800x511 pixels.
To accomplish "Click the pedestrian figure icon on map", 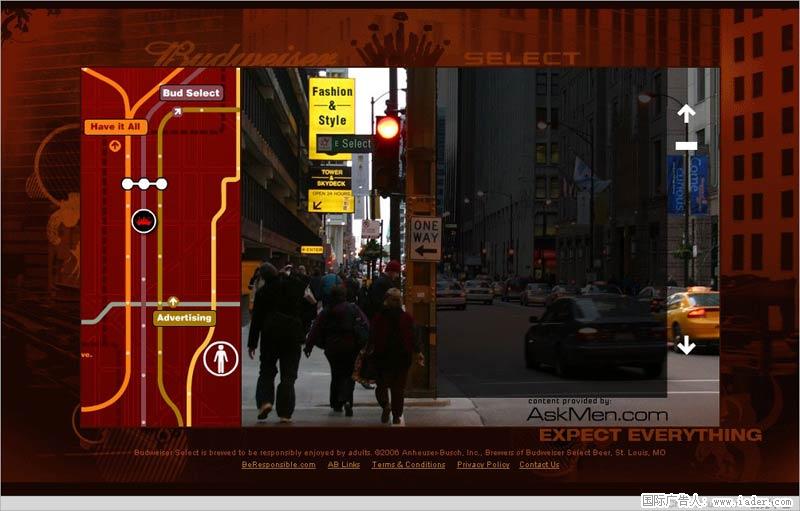I will 221,359.
